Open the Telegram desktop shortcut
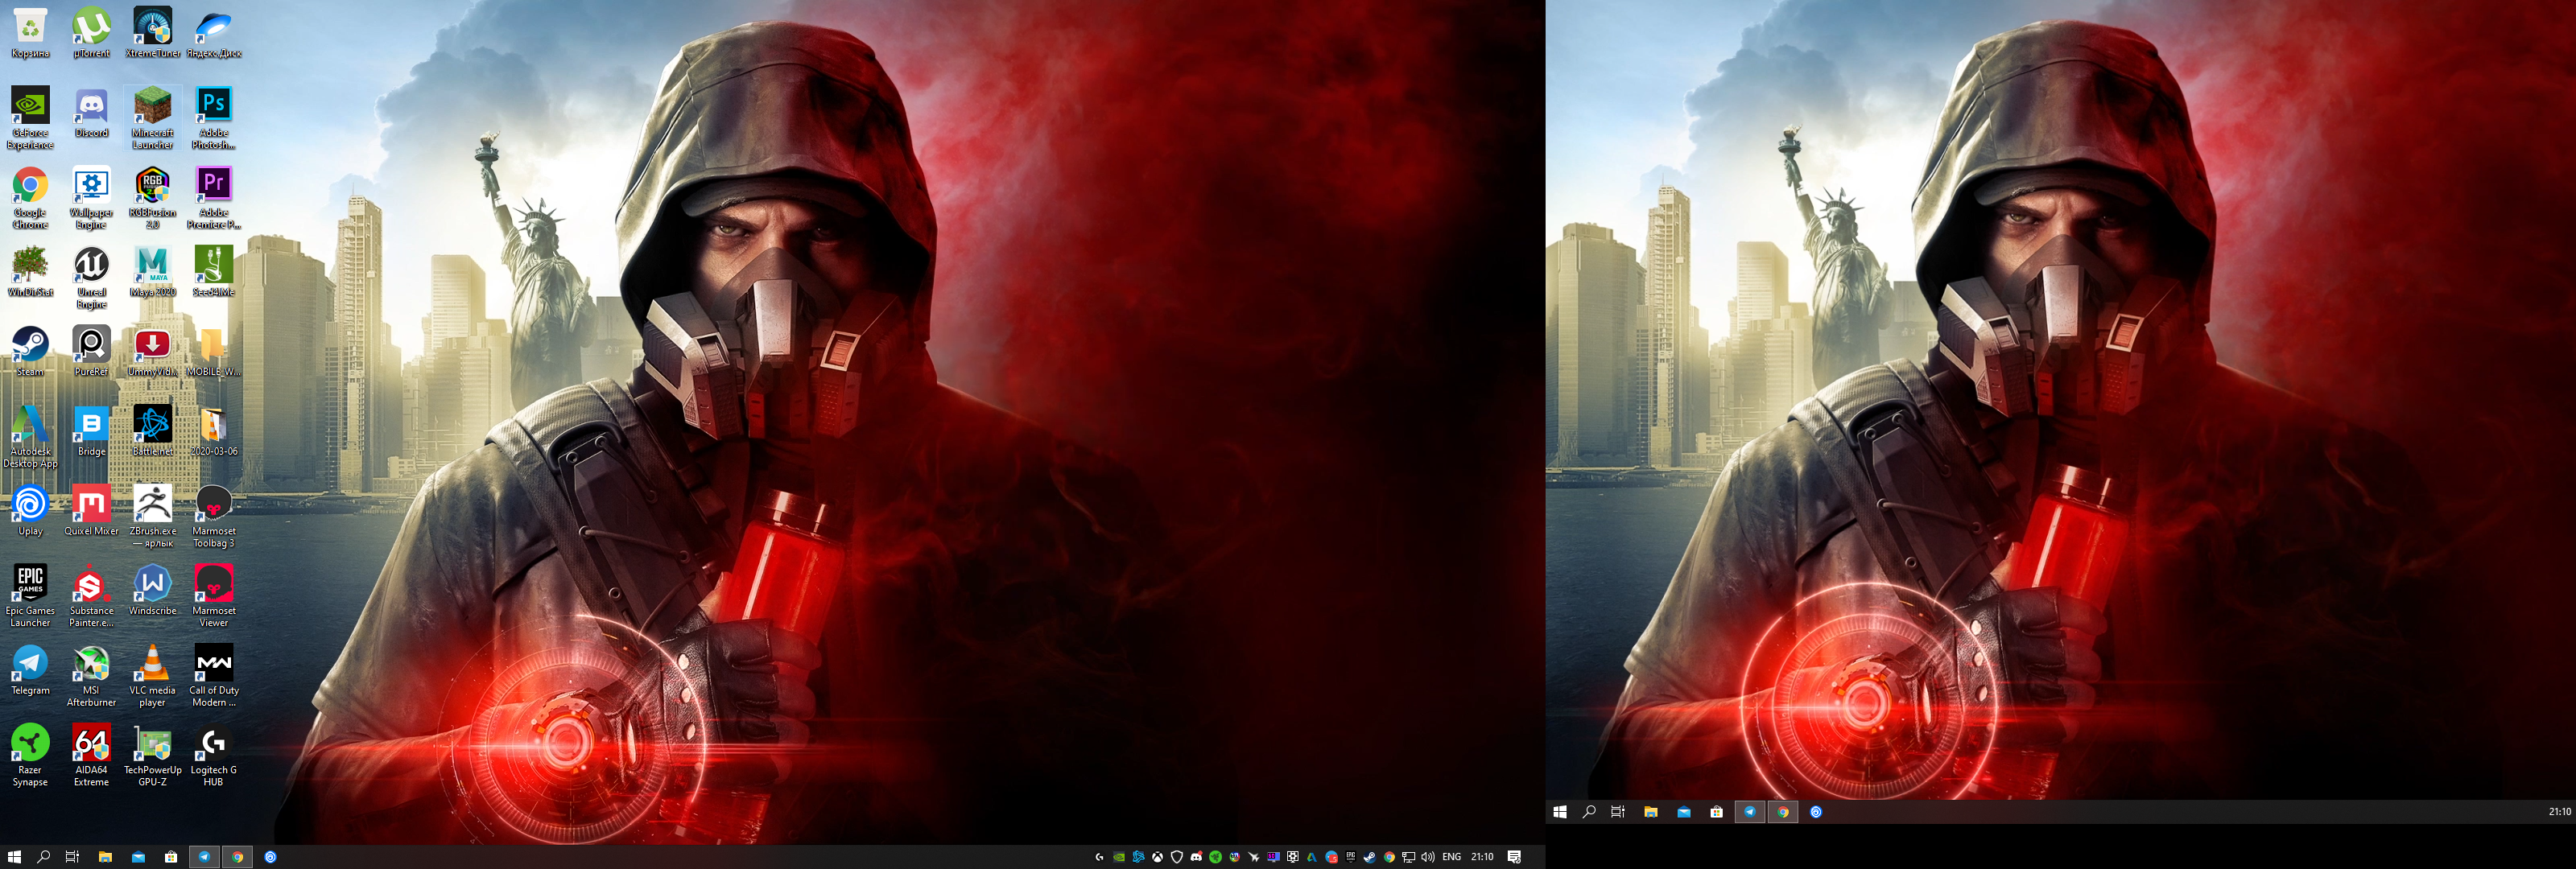 [x=30, y=670]
